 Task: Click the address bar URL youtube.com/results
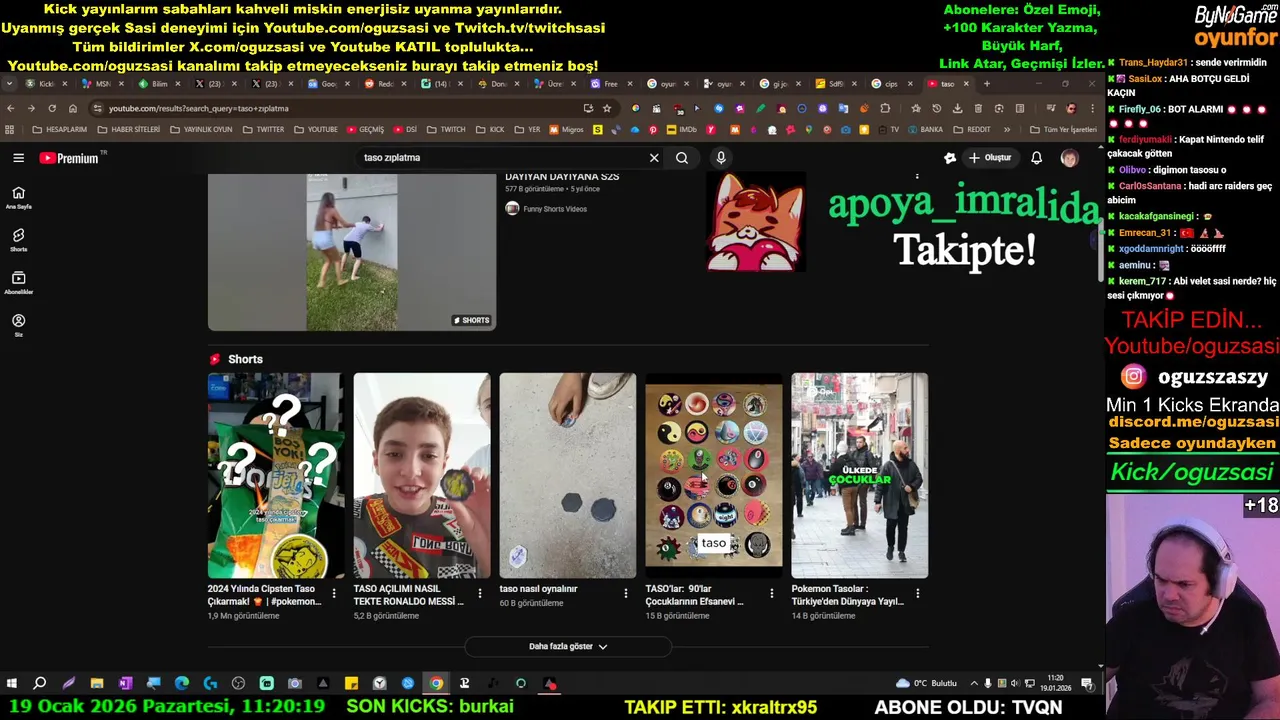point(198,108)
